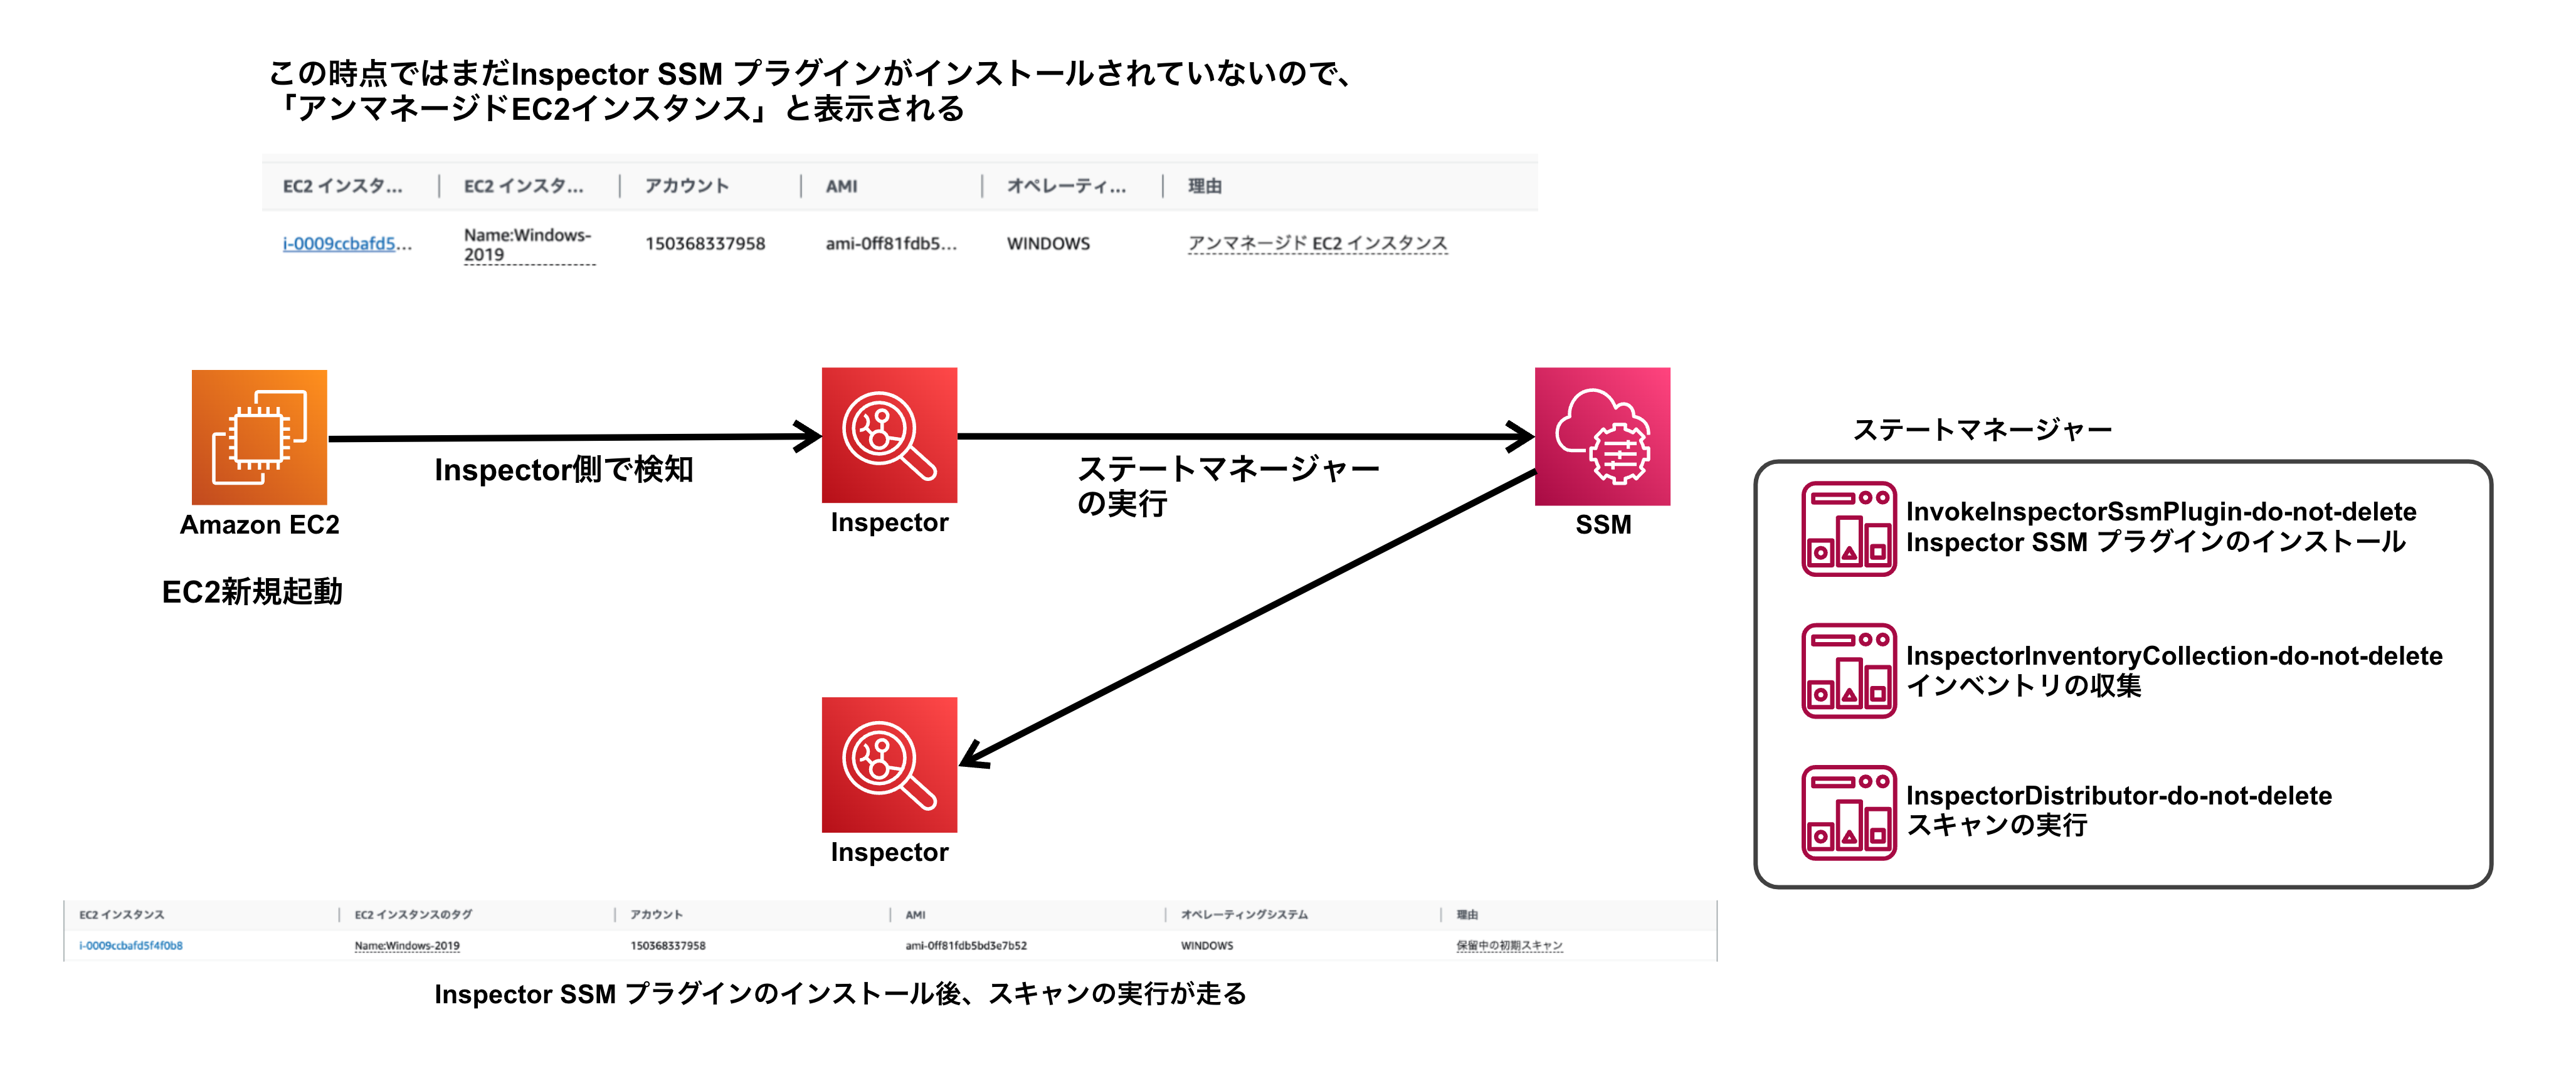The image size is (2576, 1076).
Task: Click the Amazon EC2 orange icon
Action: [x=259, y=437]
